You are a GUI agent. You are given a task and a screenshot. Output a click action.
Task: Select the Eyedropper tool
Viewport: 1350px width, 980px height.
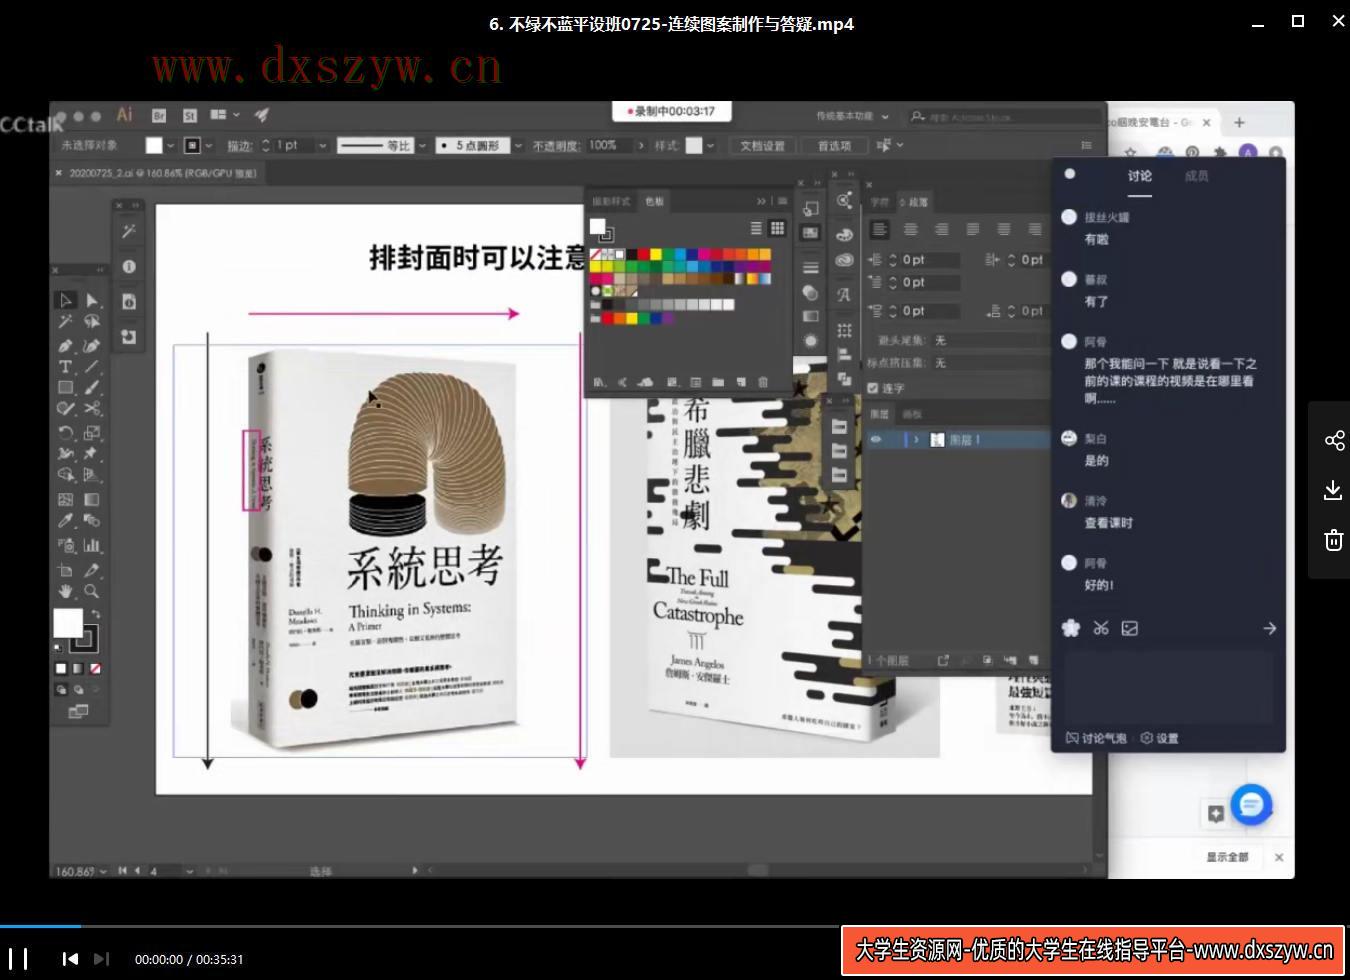[65, 520]
